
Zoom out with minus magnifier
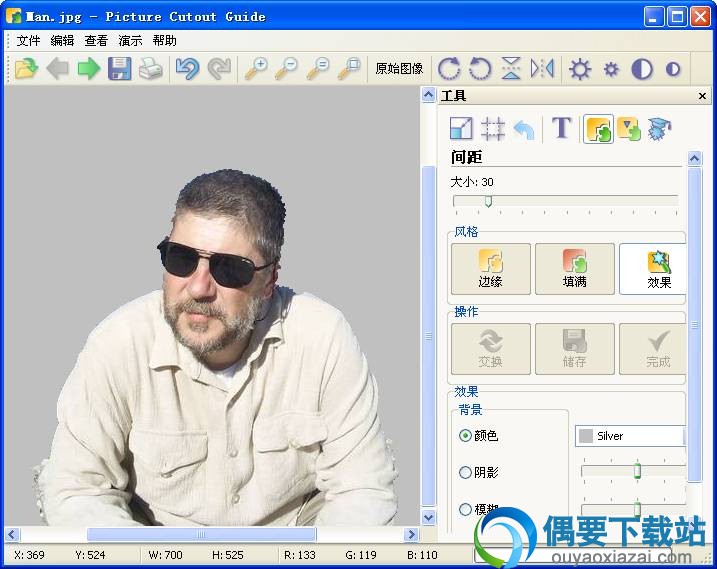pyautogui.click(x=287, y=69)
